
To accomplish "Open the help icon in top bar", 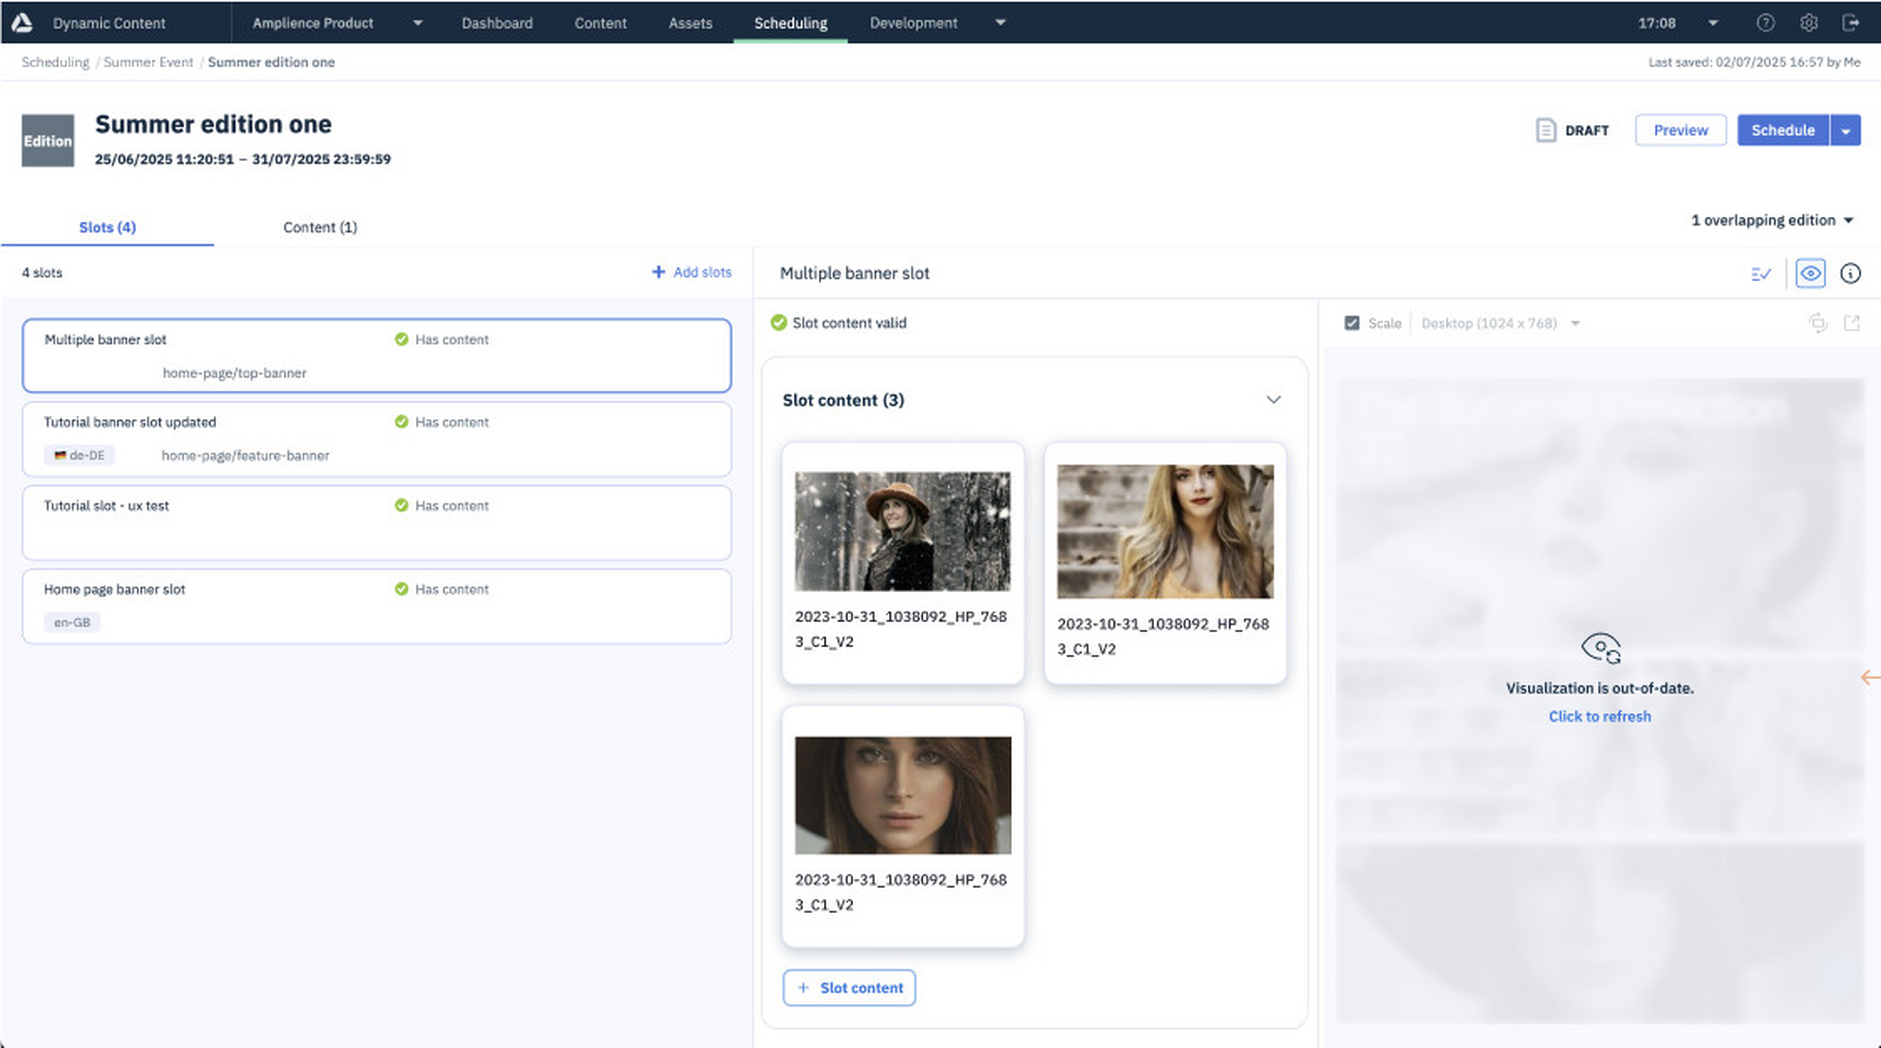I will [x=1765, y=23].
